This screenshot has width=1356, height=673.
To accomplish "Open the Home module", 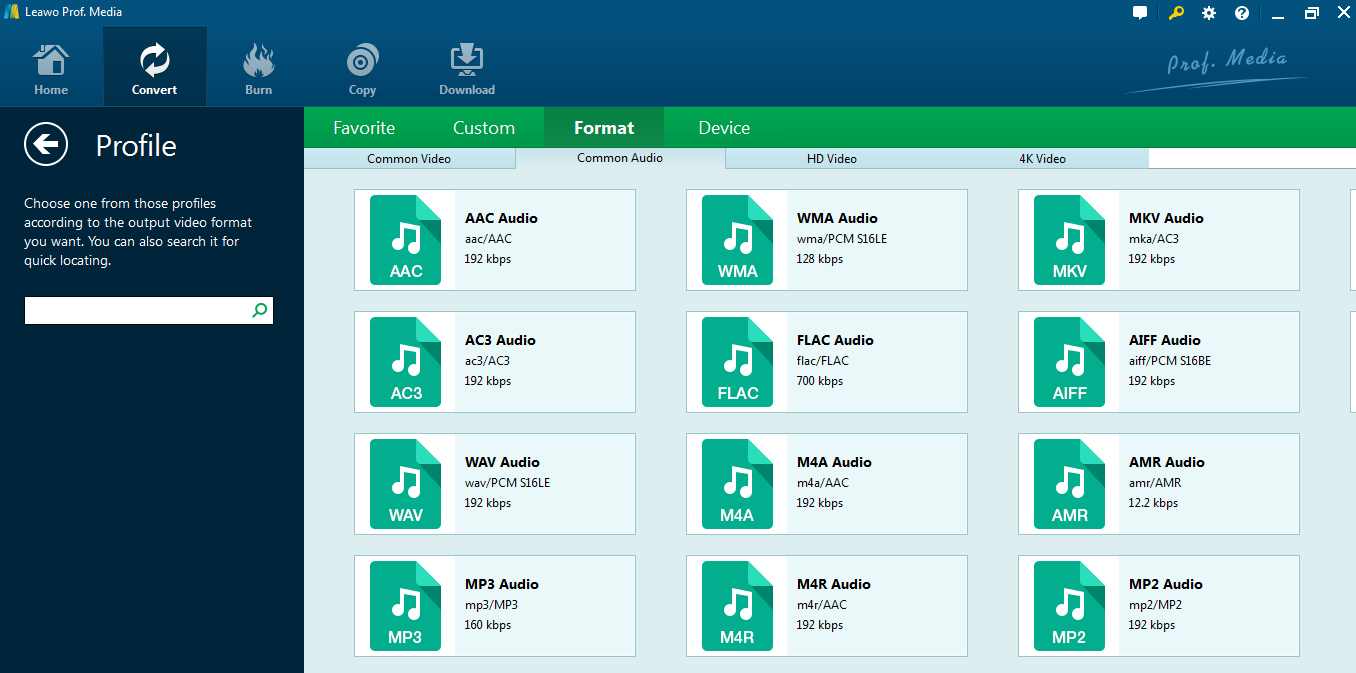I will [51, 68].
